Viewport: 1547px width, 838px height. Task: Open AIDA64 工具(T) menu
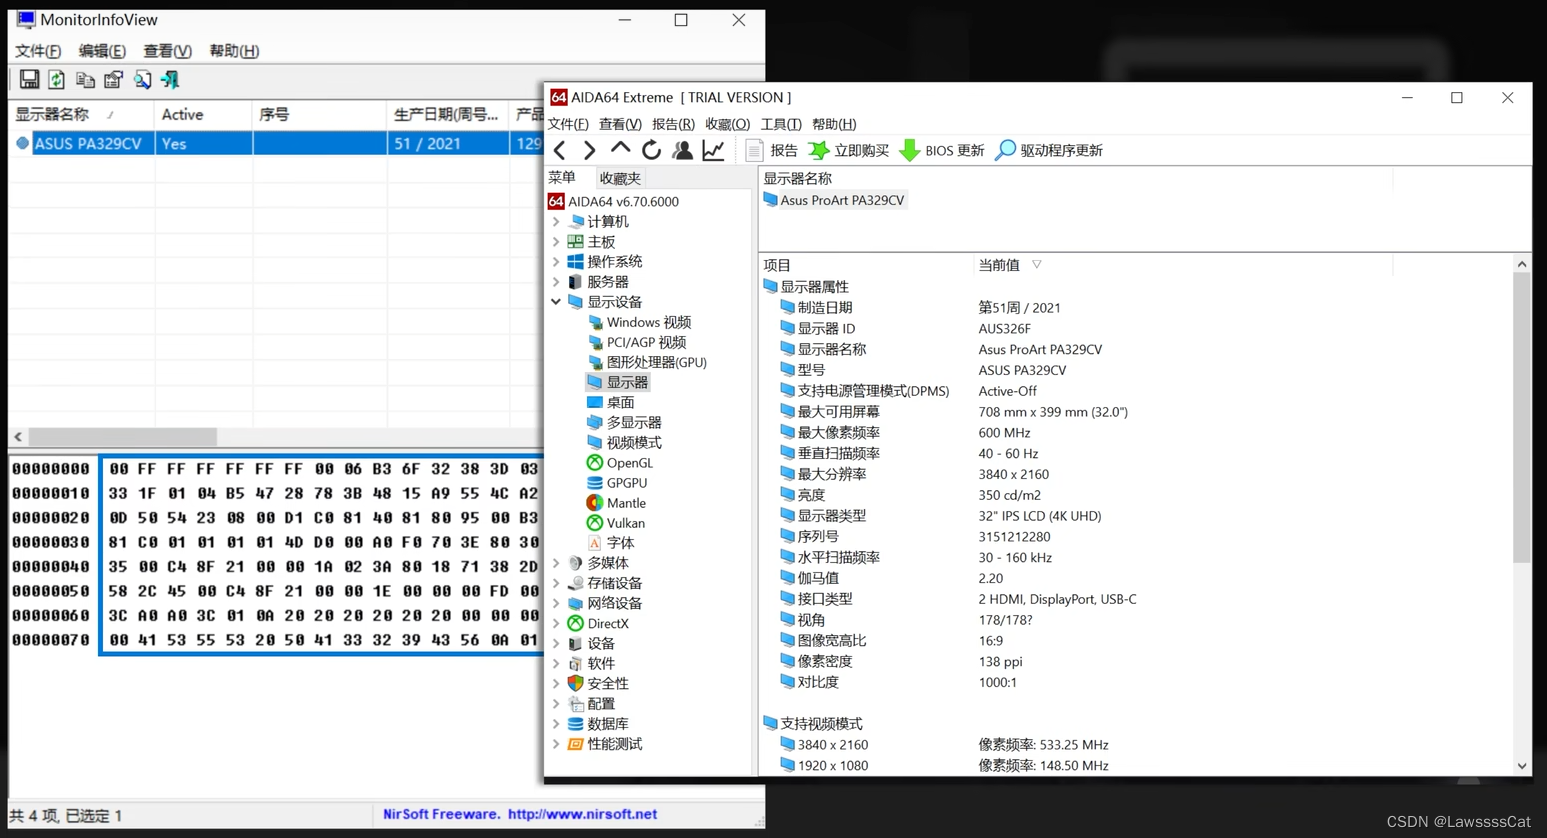point(781,124)
